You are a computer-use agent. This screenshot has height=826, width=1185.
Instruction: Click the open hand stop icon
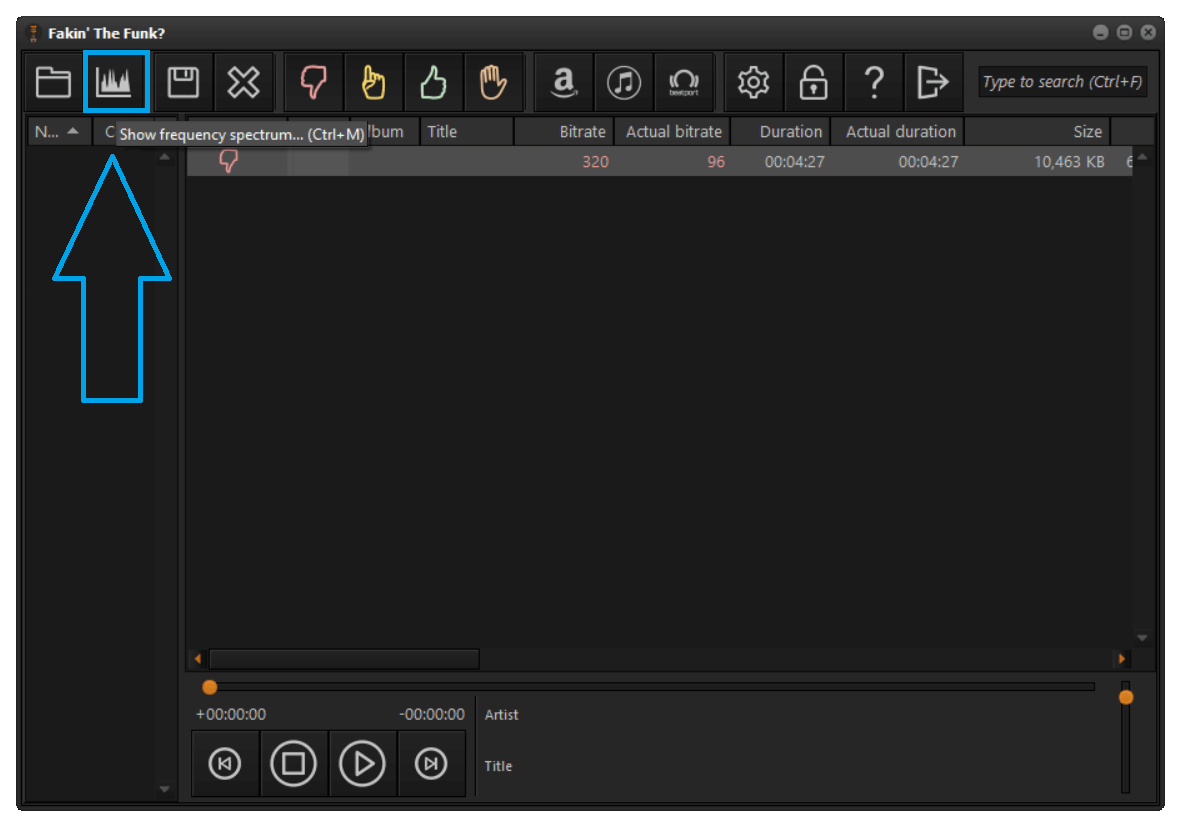click(493, 82)
